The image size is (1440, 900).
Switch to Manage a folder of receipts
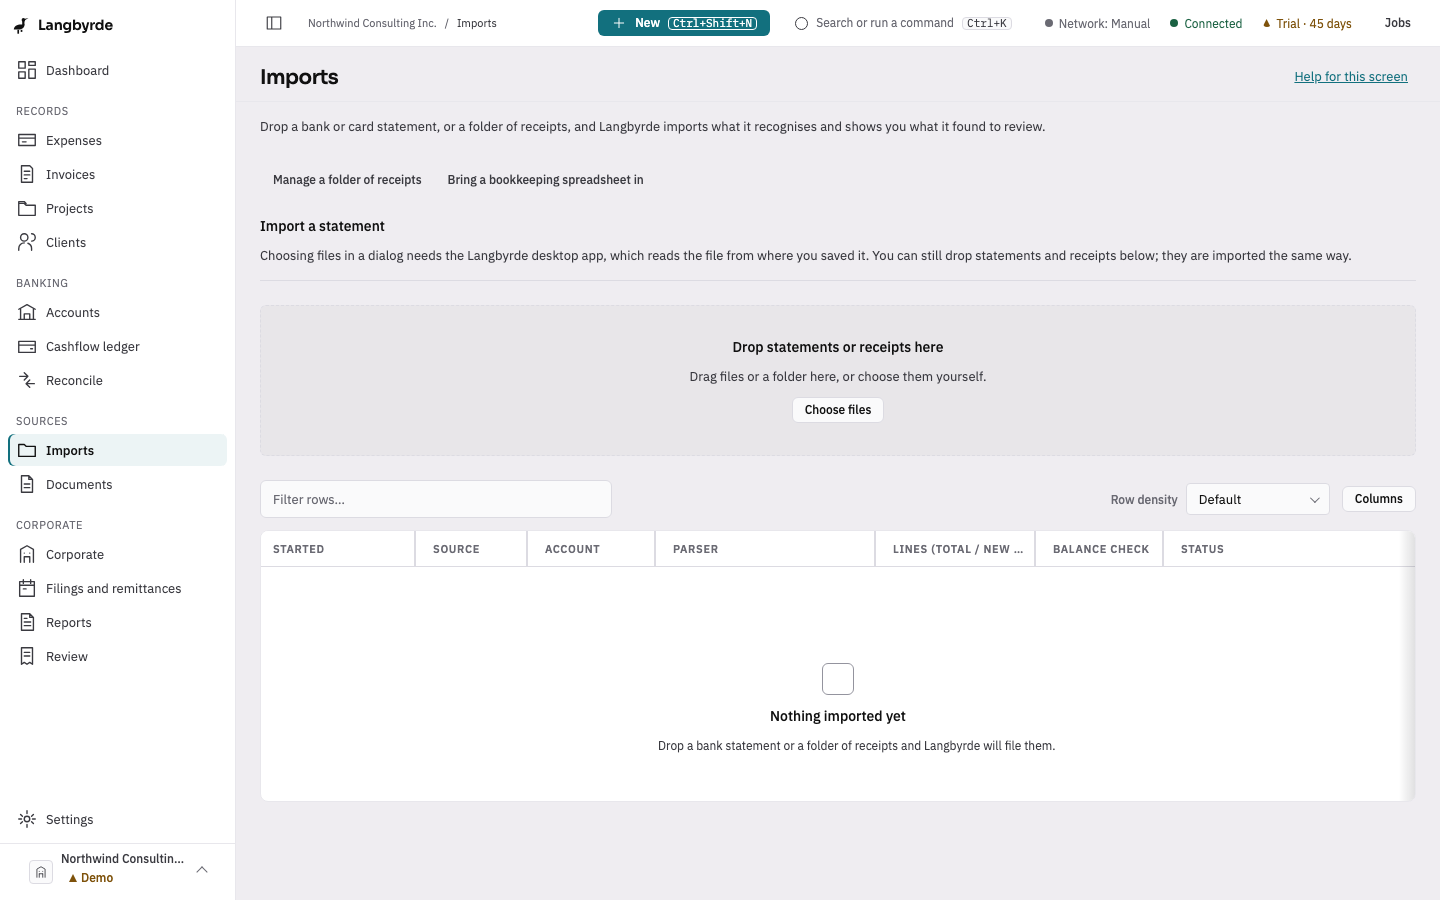[347, 180]
